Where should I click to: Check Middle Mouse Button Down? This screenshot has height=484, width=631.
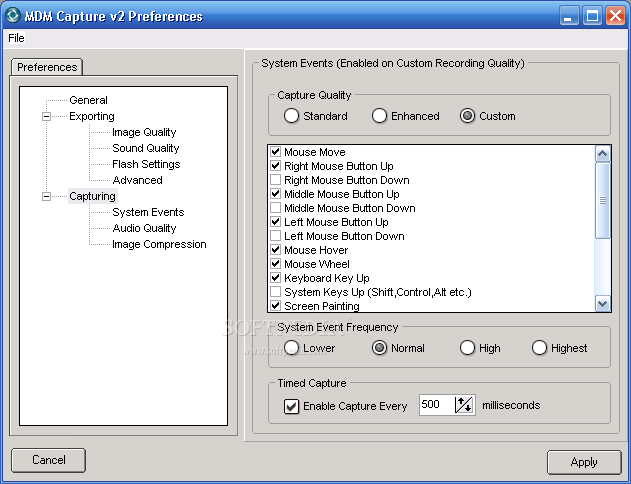(275, 208)
